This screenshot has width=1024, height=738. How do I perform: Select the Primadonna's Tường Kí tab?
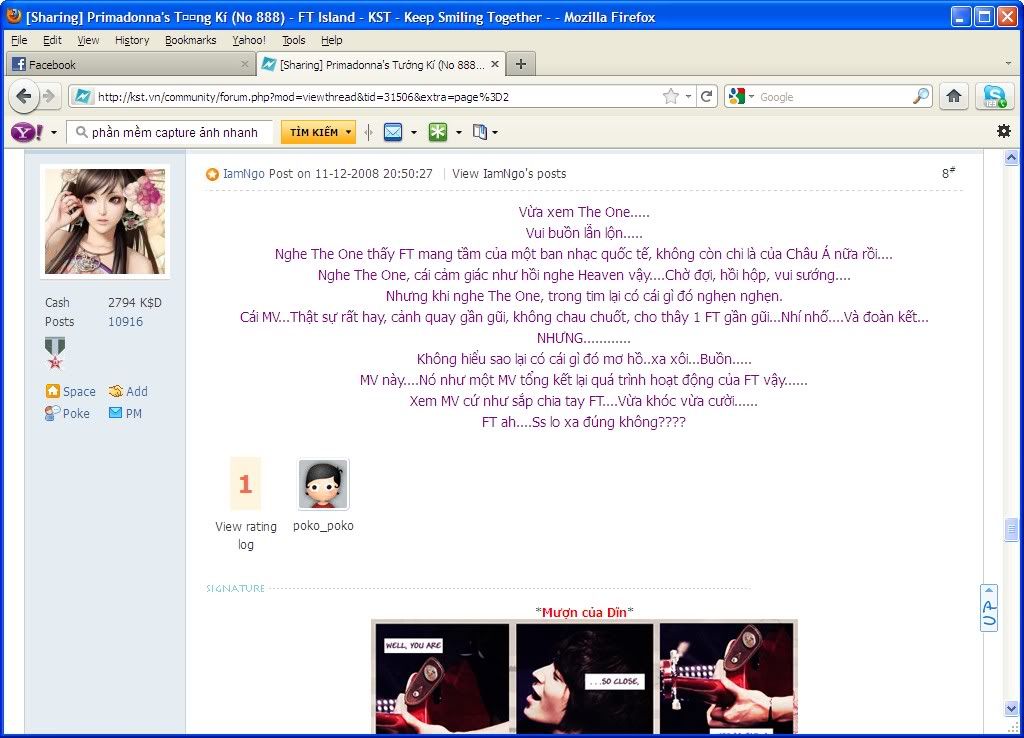(x=381, y=64)
